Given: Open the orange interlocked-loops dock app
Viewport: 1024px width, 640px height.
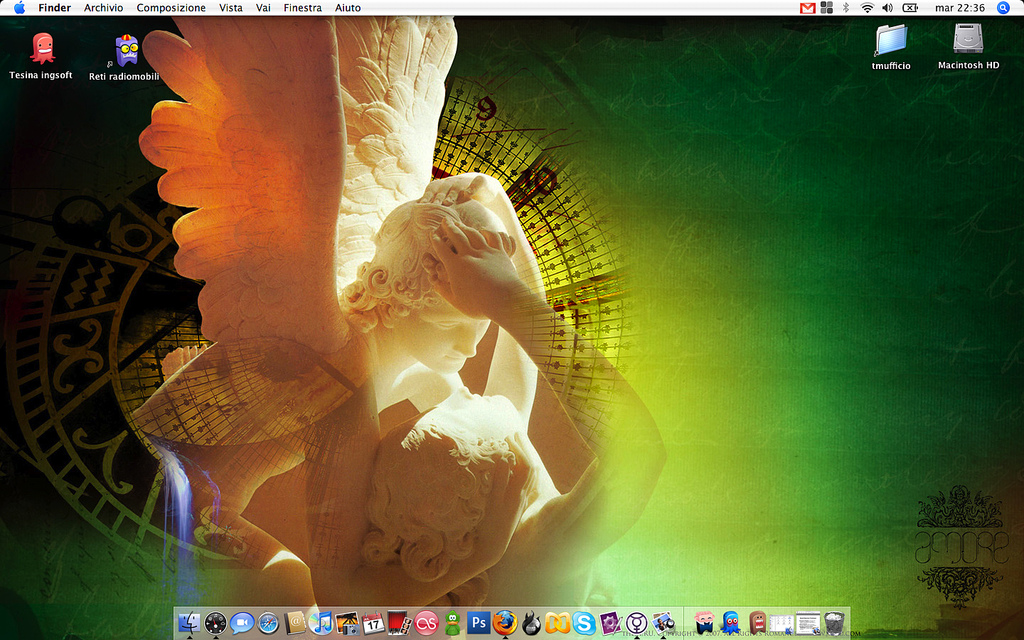Looking at the screenshot, I should (x=557, y=623).
